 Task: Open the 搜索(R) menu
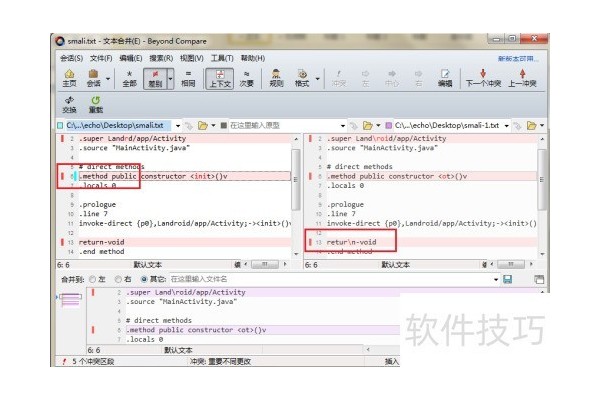pyautogui.click(x=161, y=58)
